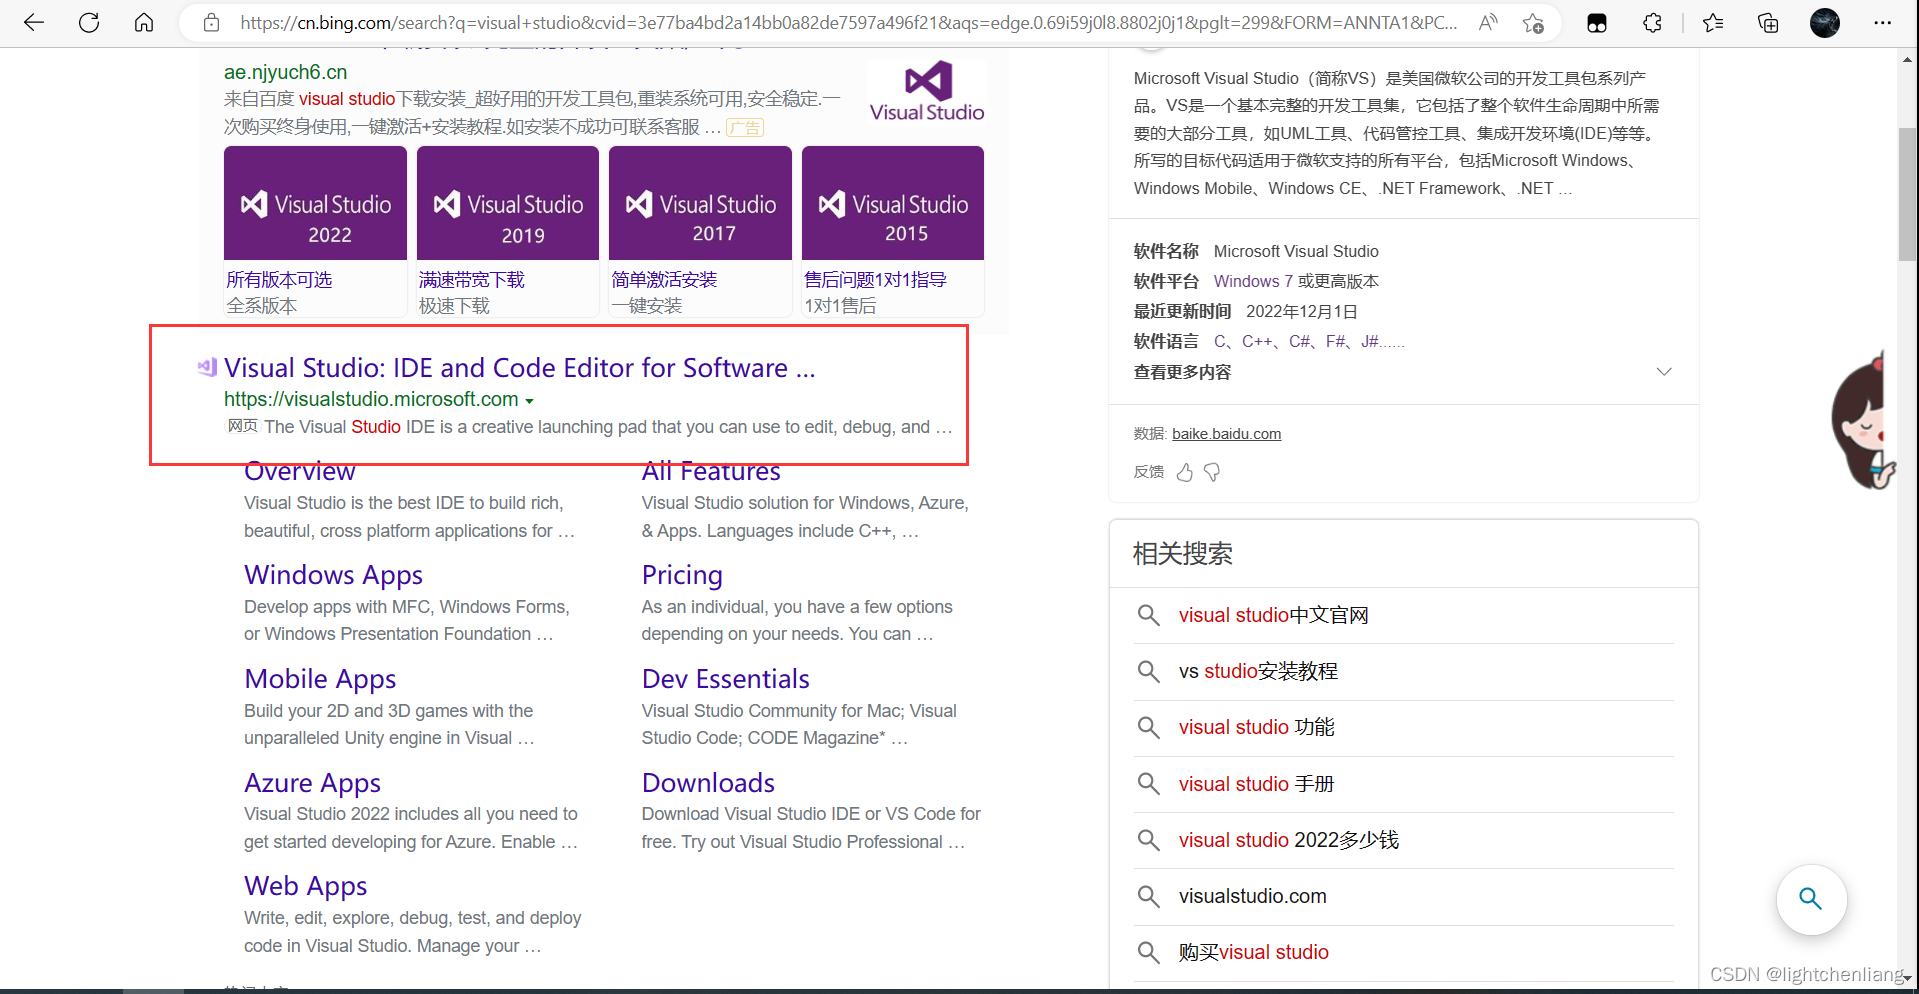Open the Mobile Apps sublink
This screenshot has width=1919, height=994.
tap(320, 679)
